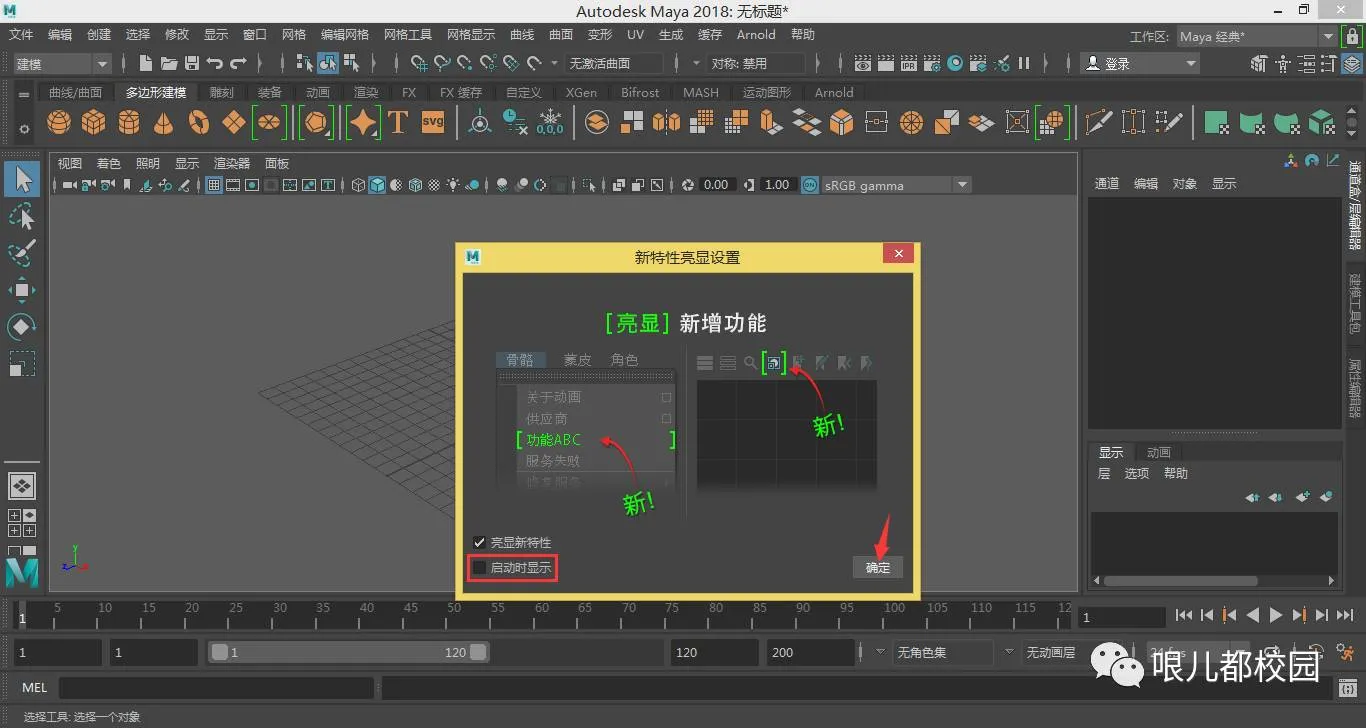This screenshot has height=728, width=1366.
Task: Click the redo arrow icon
Action: click(x=238, y=63)
